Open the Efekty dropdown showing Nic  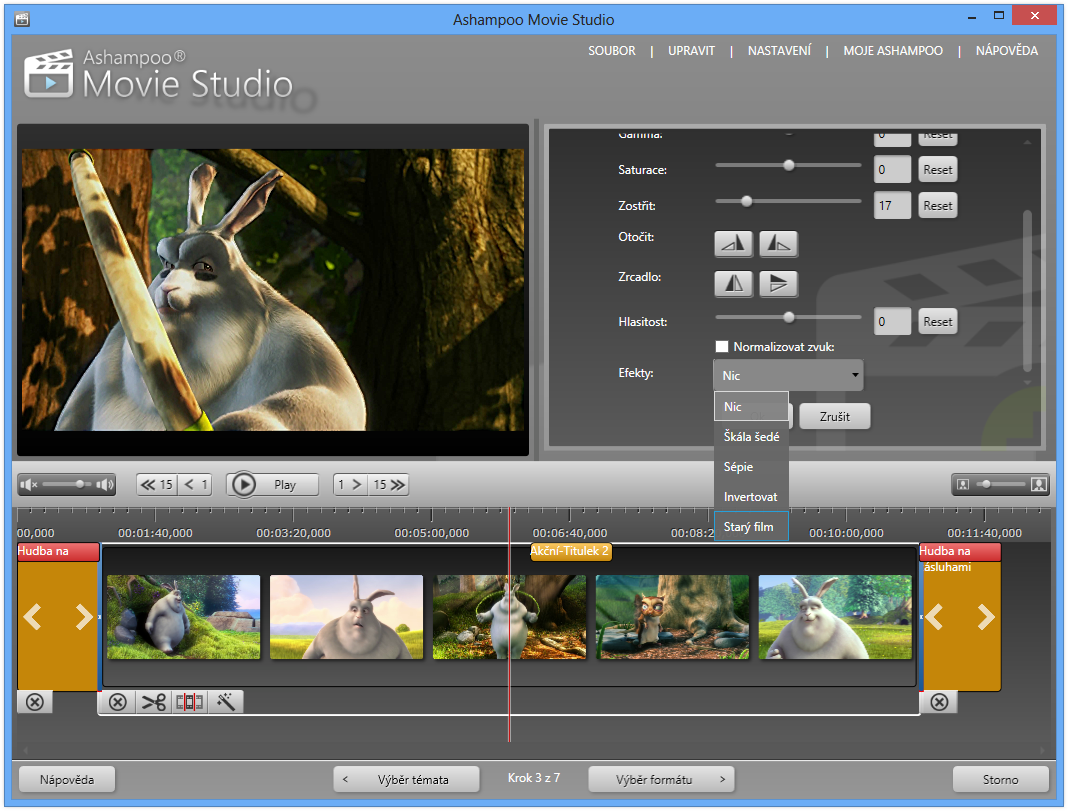(788, 375)
